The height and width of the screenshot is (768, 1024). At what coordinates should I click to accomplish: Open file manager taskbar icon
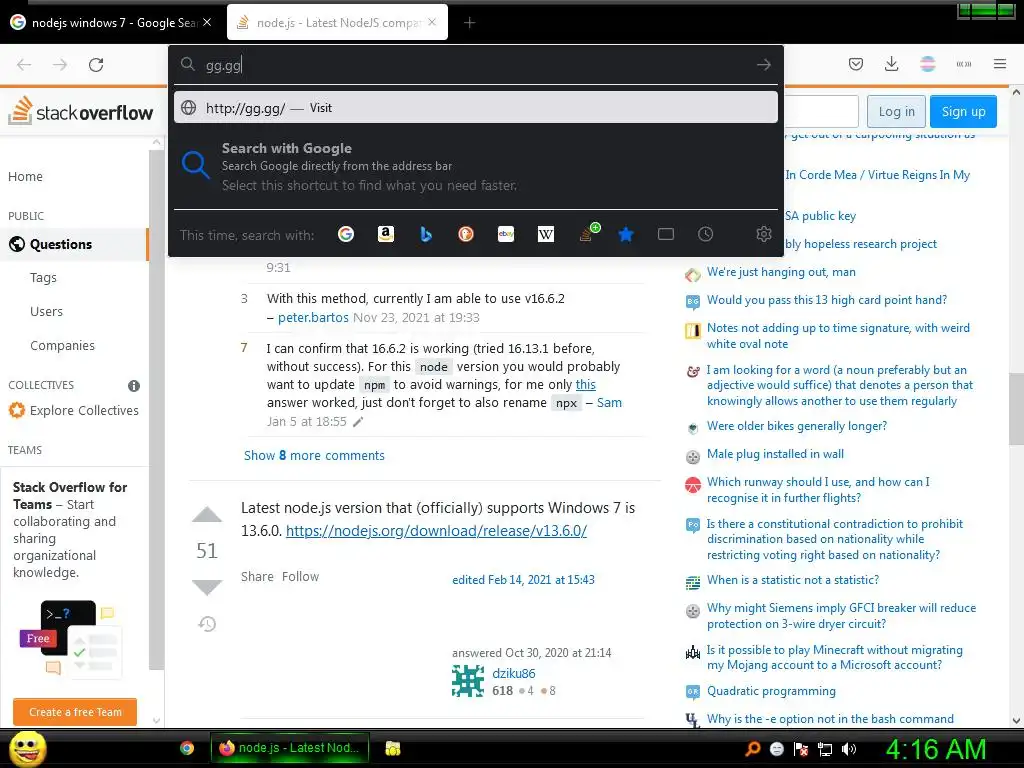[392, 748]
